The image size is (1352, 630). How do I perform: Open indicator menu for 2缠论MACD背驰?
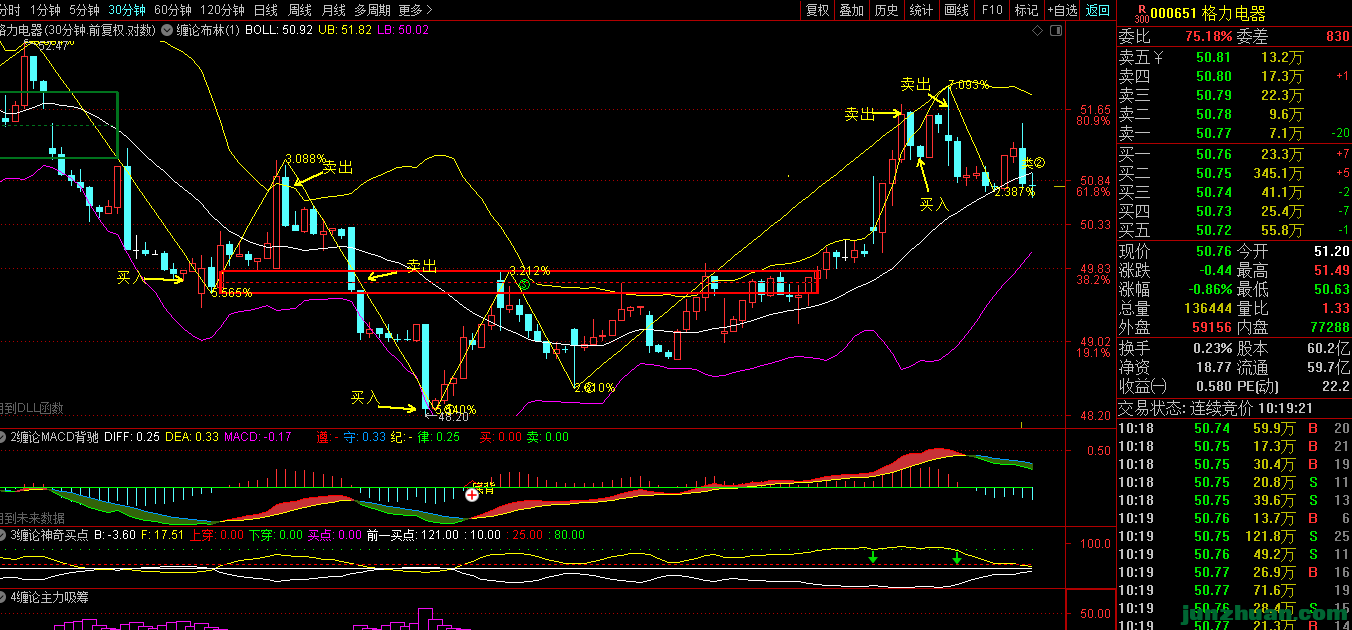pos(4,437)
